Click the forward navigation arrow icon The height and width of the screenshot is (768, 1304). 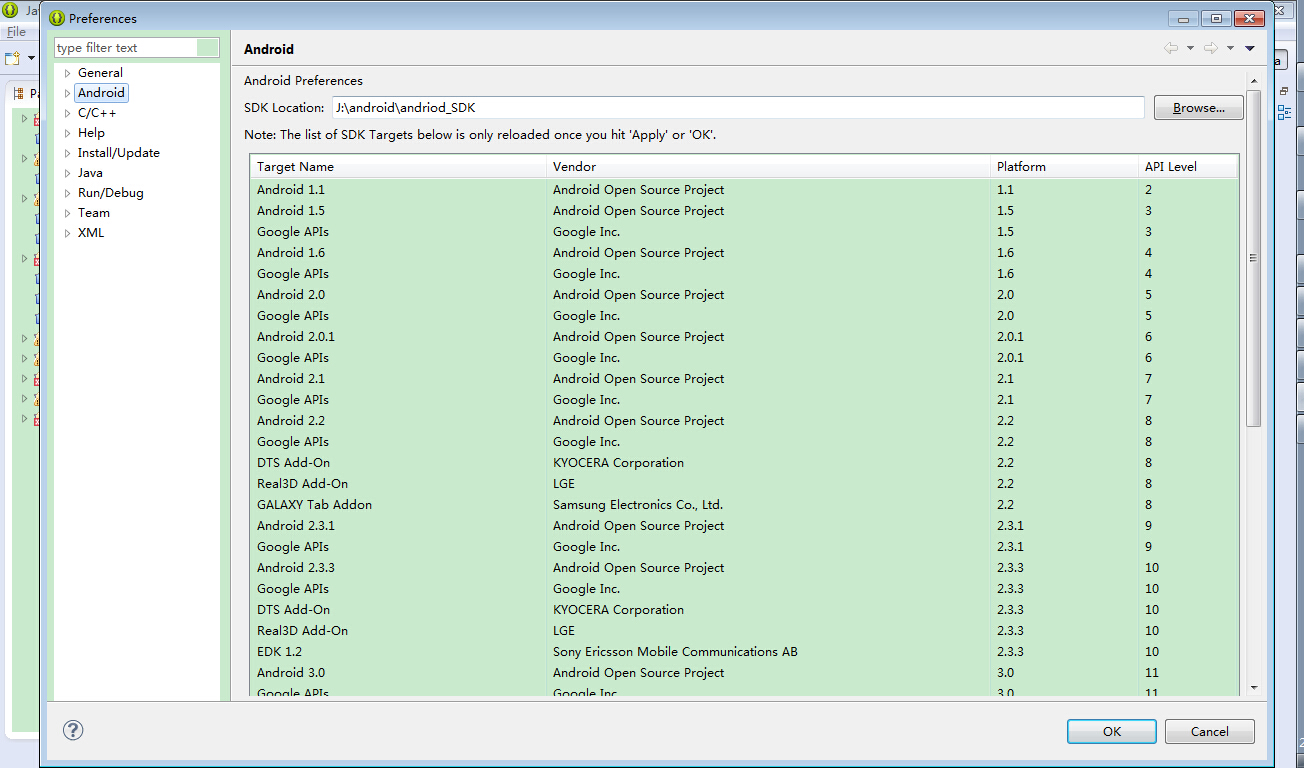coord(1210,48)
